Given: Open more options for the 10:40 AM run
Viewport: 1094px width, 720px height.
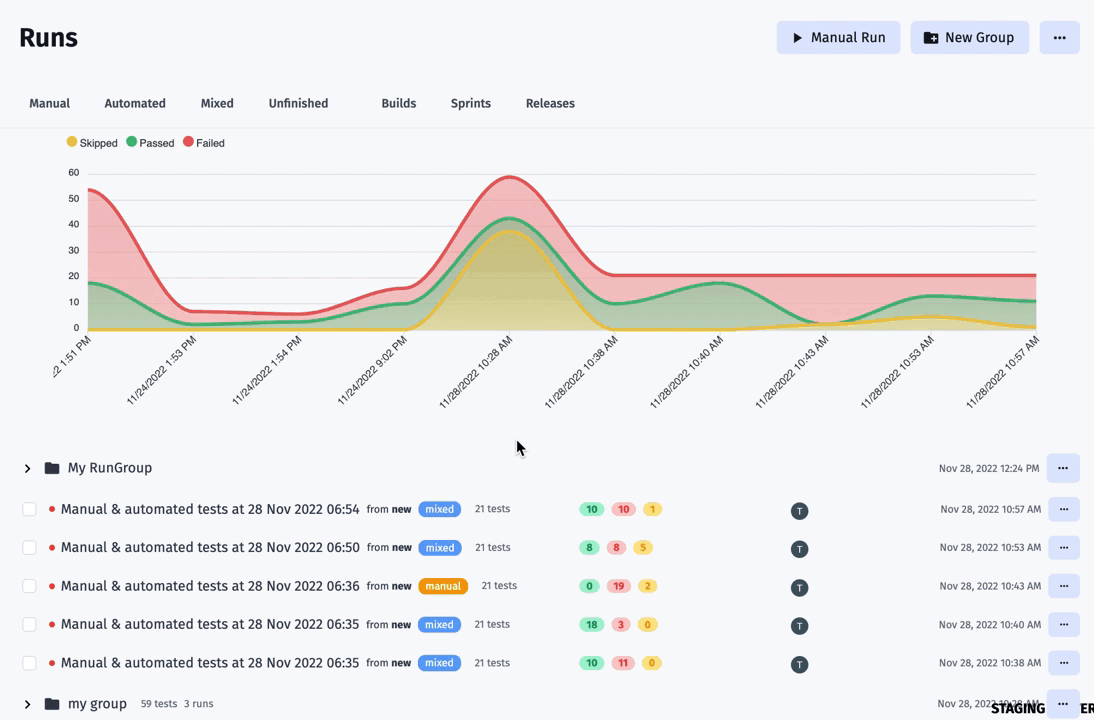Looking at the screenshot, I should [x=1063, y=624].
